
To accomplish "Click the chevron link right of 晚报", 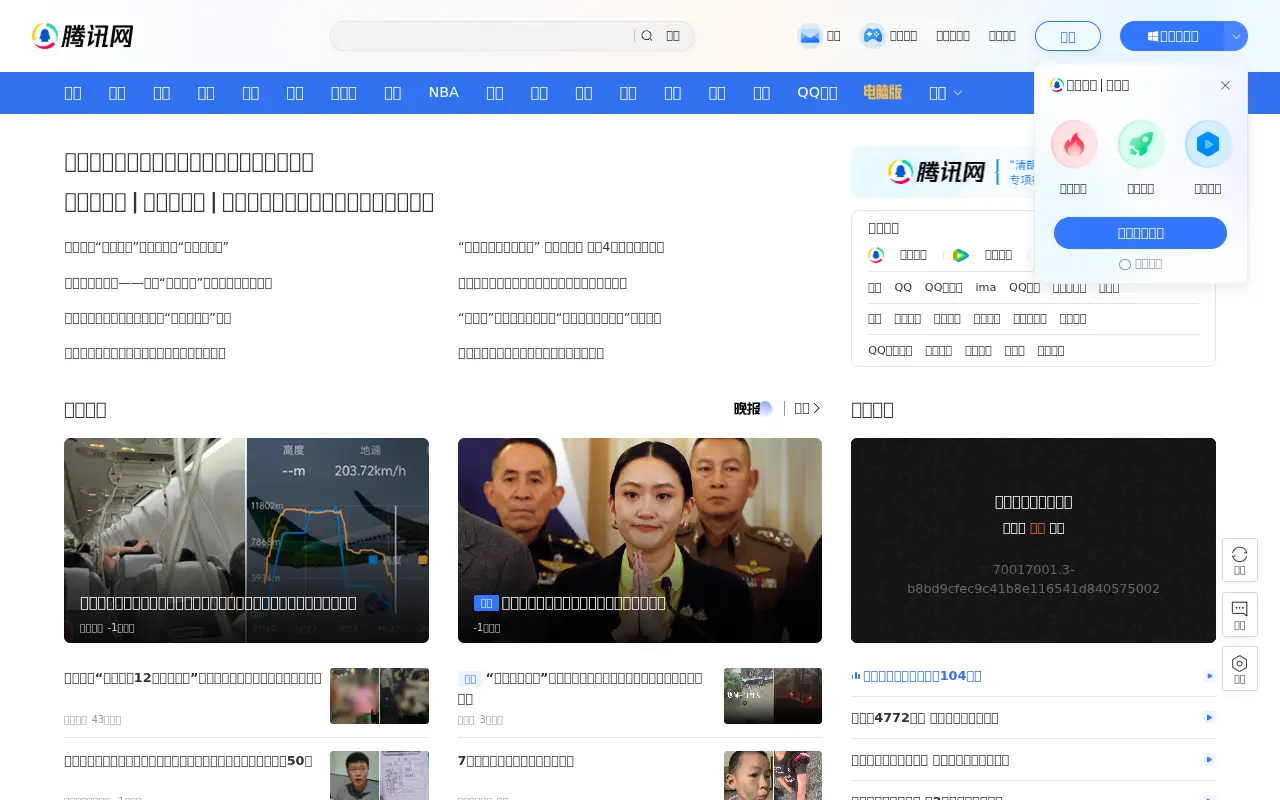I will point(808,408).
